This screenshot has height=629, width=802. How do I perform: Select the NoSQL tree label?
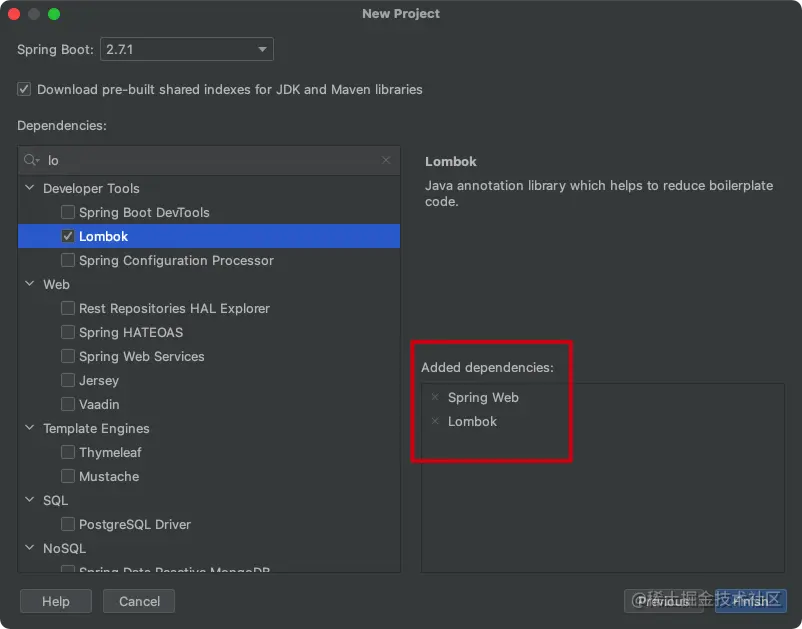coord(64,548)
